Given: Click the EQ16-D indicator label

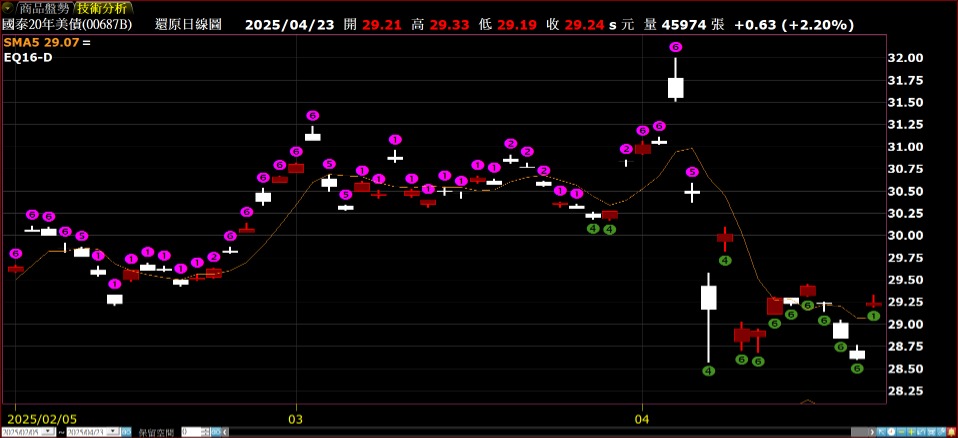Looking at the screenshot, I should pos(28,58).
